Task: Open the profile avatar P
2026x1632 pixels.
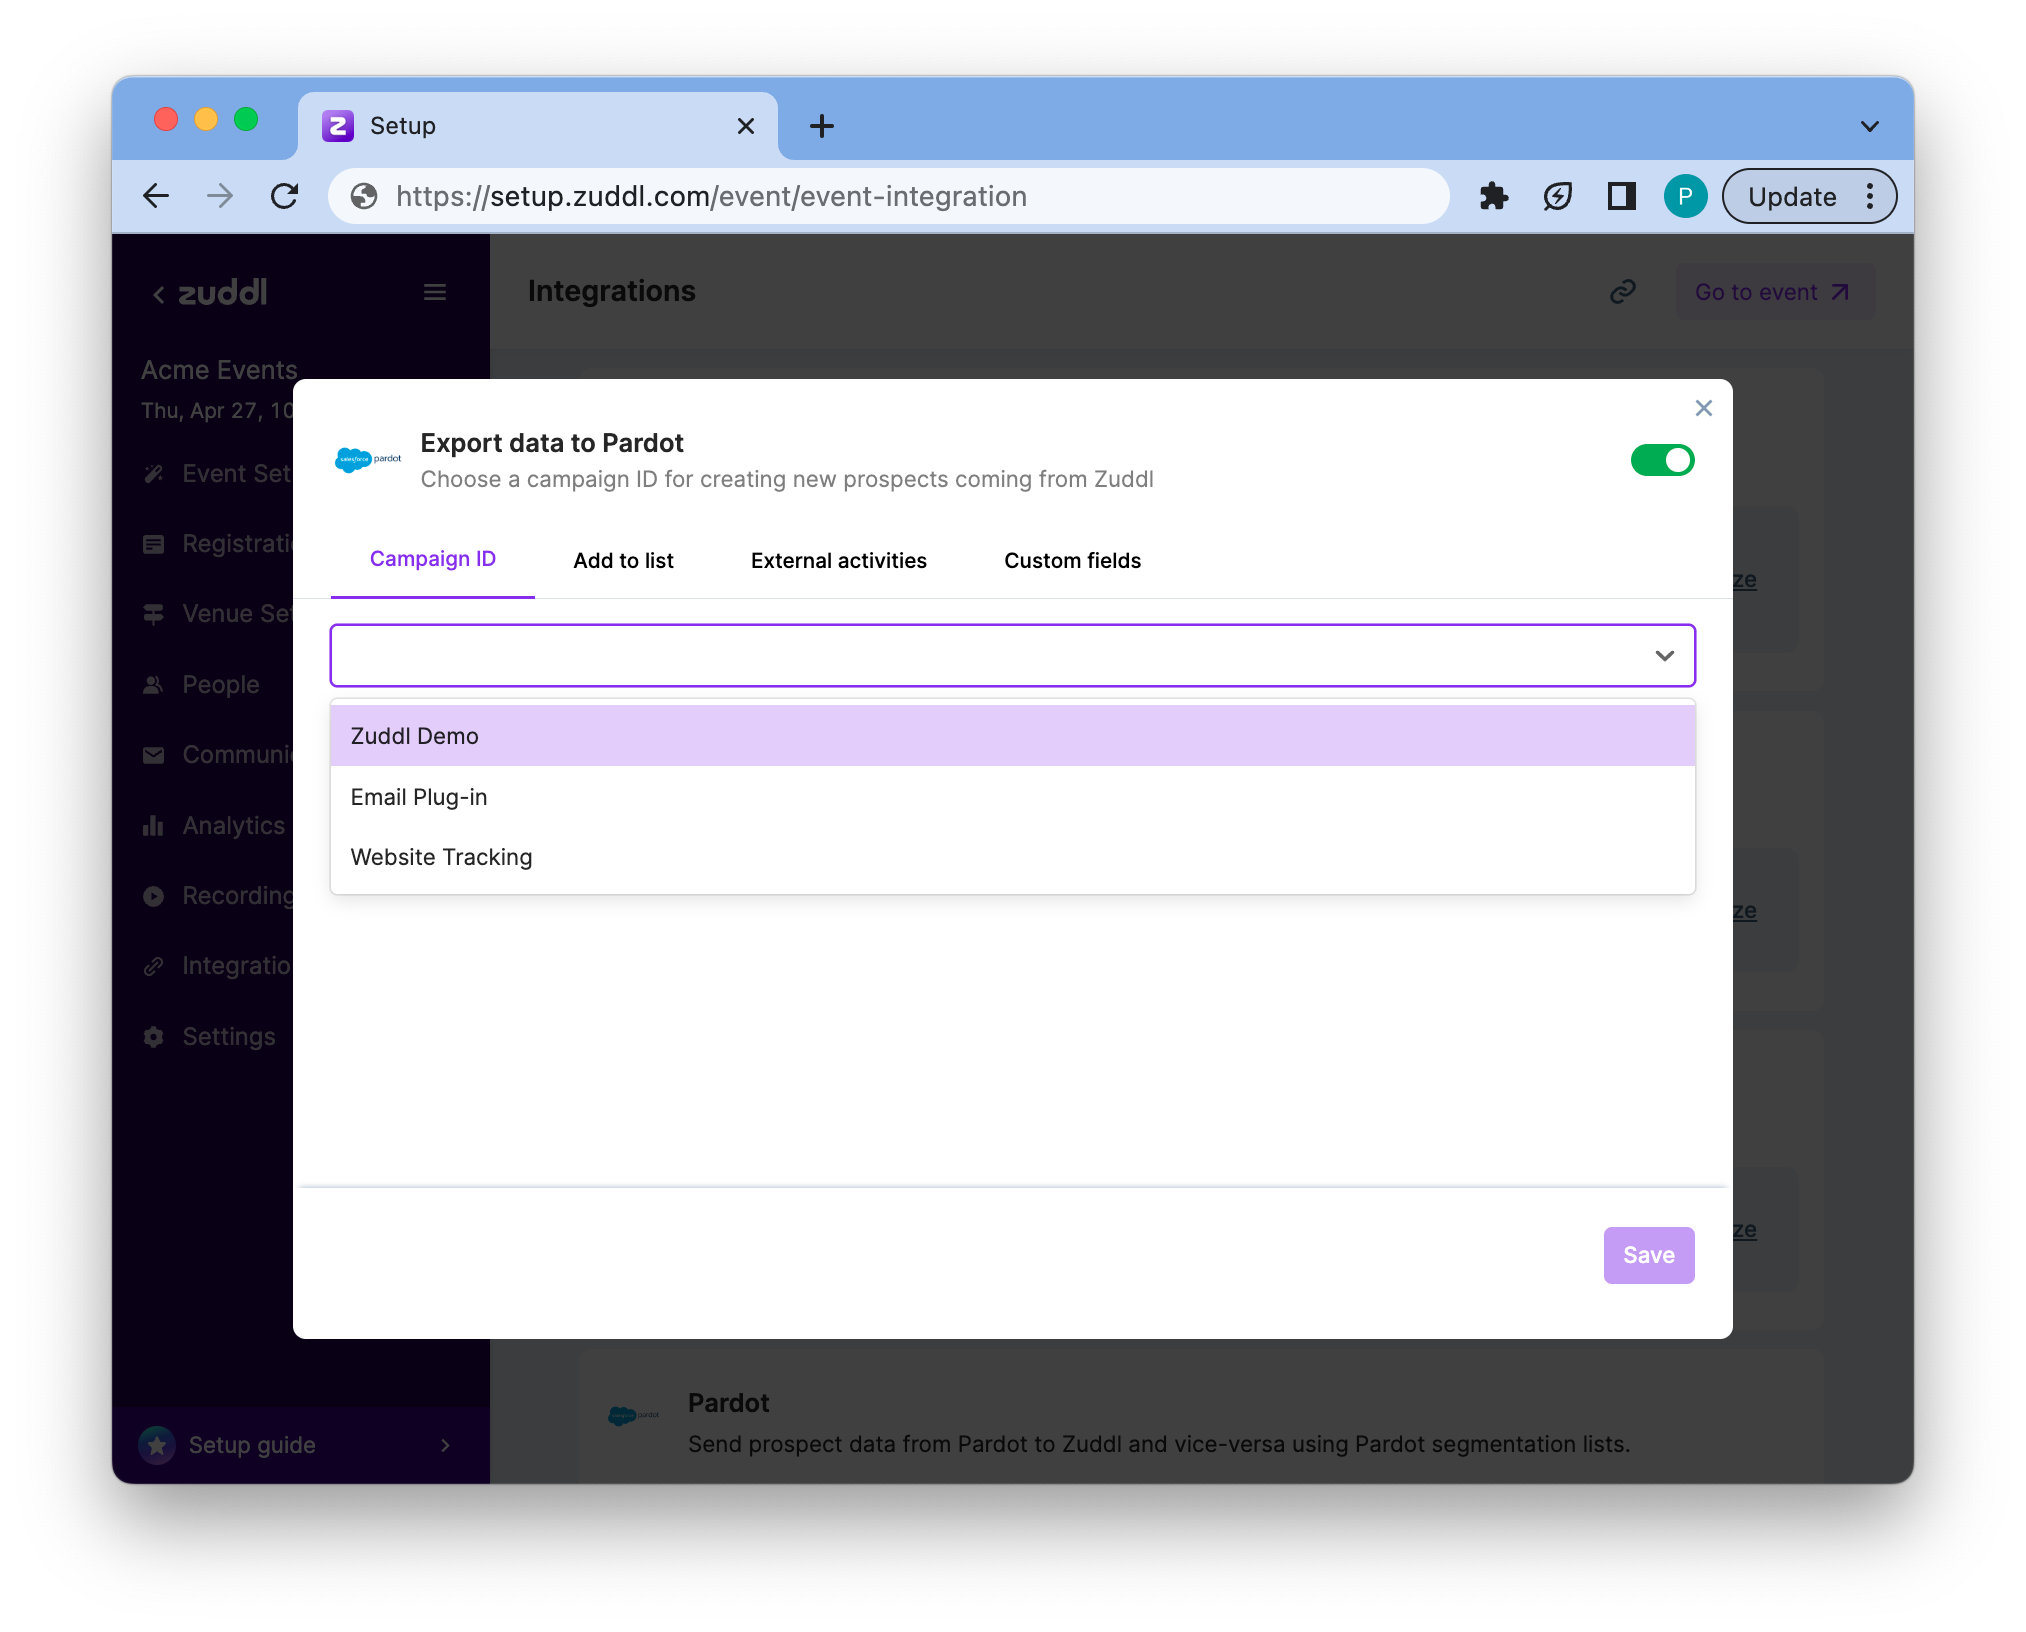Action: 1685,196
